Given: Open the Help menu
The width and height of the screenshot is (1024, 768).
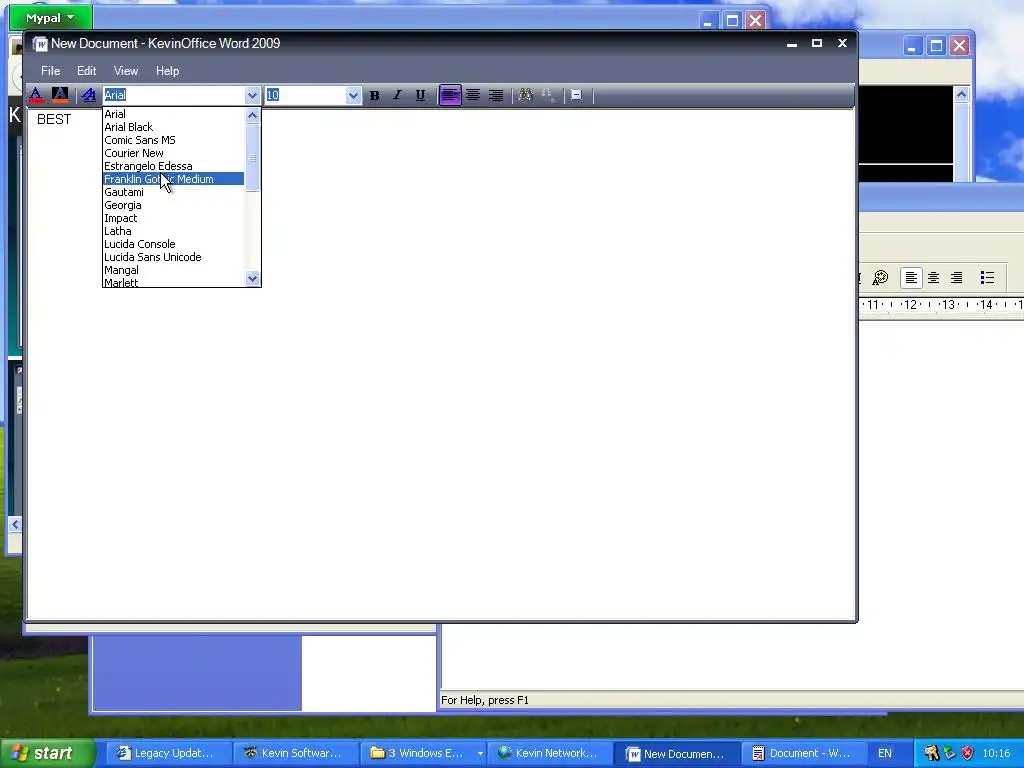Looking at the screenshot, I should click(x=167, y=71).
